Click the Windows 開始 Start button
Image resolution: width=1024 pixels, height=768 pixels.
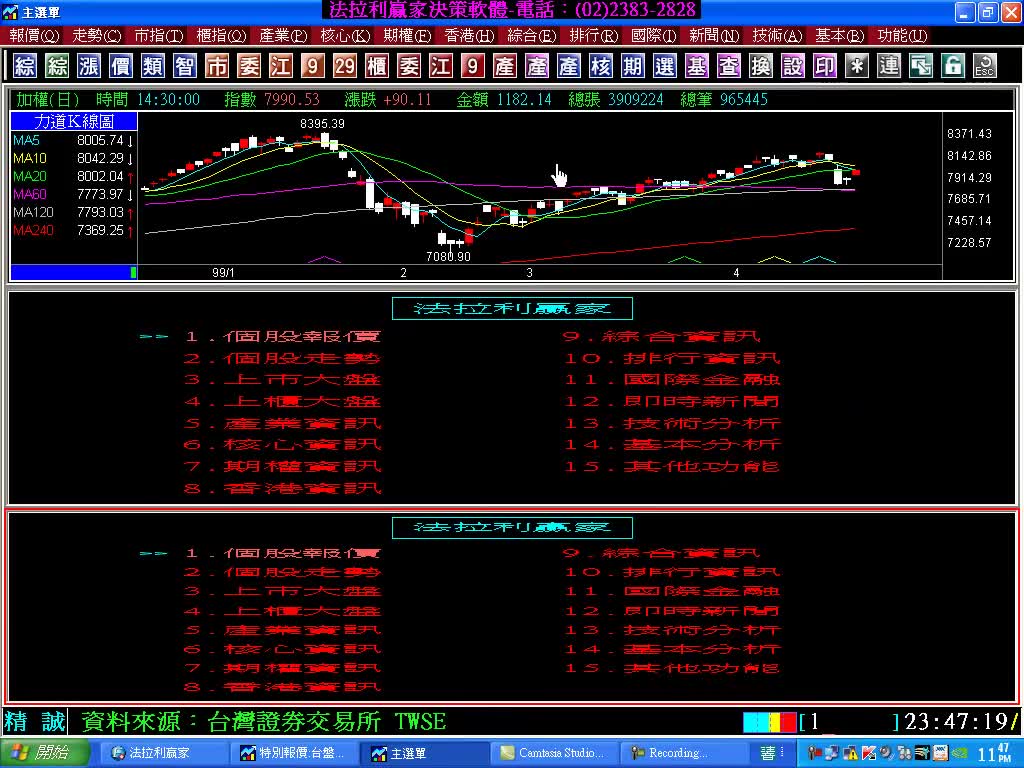click(44, 753)
